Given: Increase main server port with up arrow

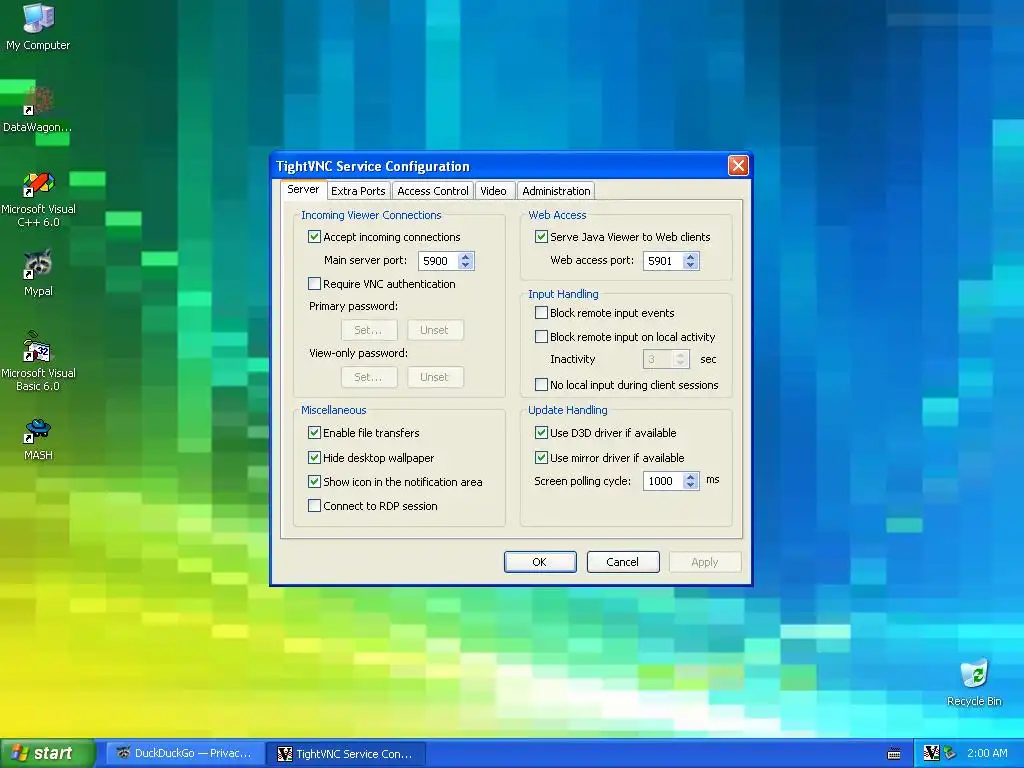Looking at the screenshot, I should [x=465, y=257].
